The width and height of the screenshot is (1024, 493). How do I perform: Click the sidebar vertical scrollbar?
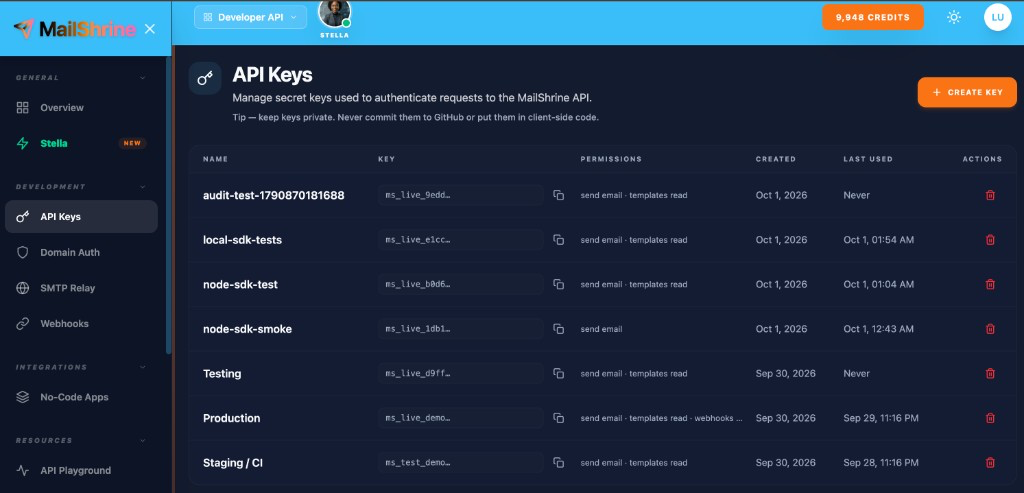tap(168, 206)
